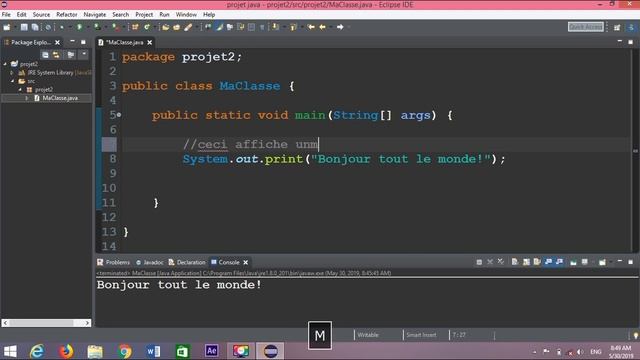Collapse the projet2 package node
The width and height of the screenshot is (640, 360).
click(20, 89)
